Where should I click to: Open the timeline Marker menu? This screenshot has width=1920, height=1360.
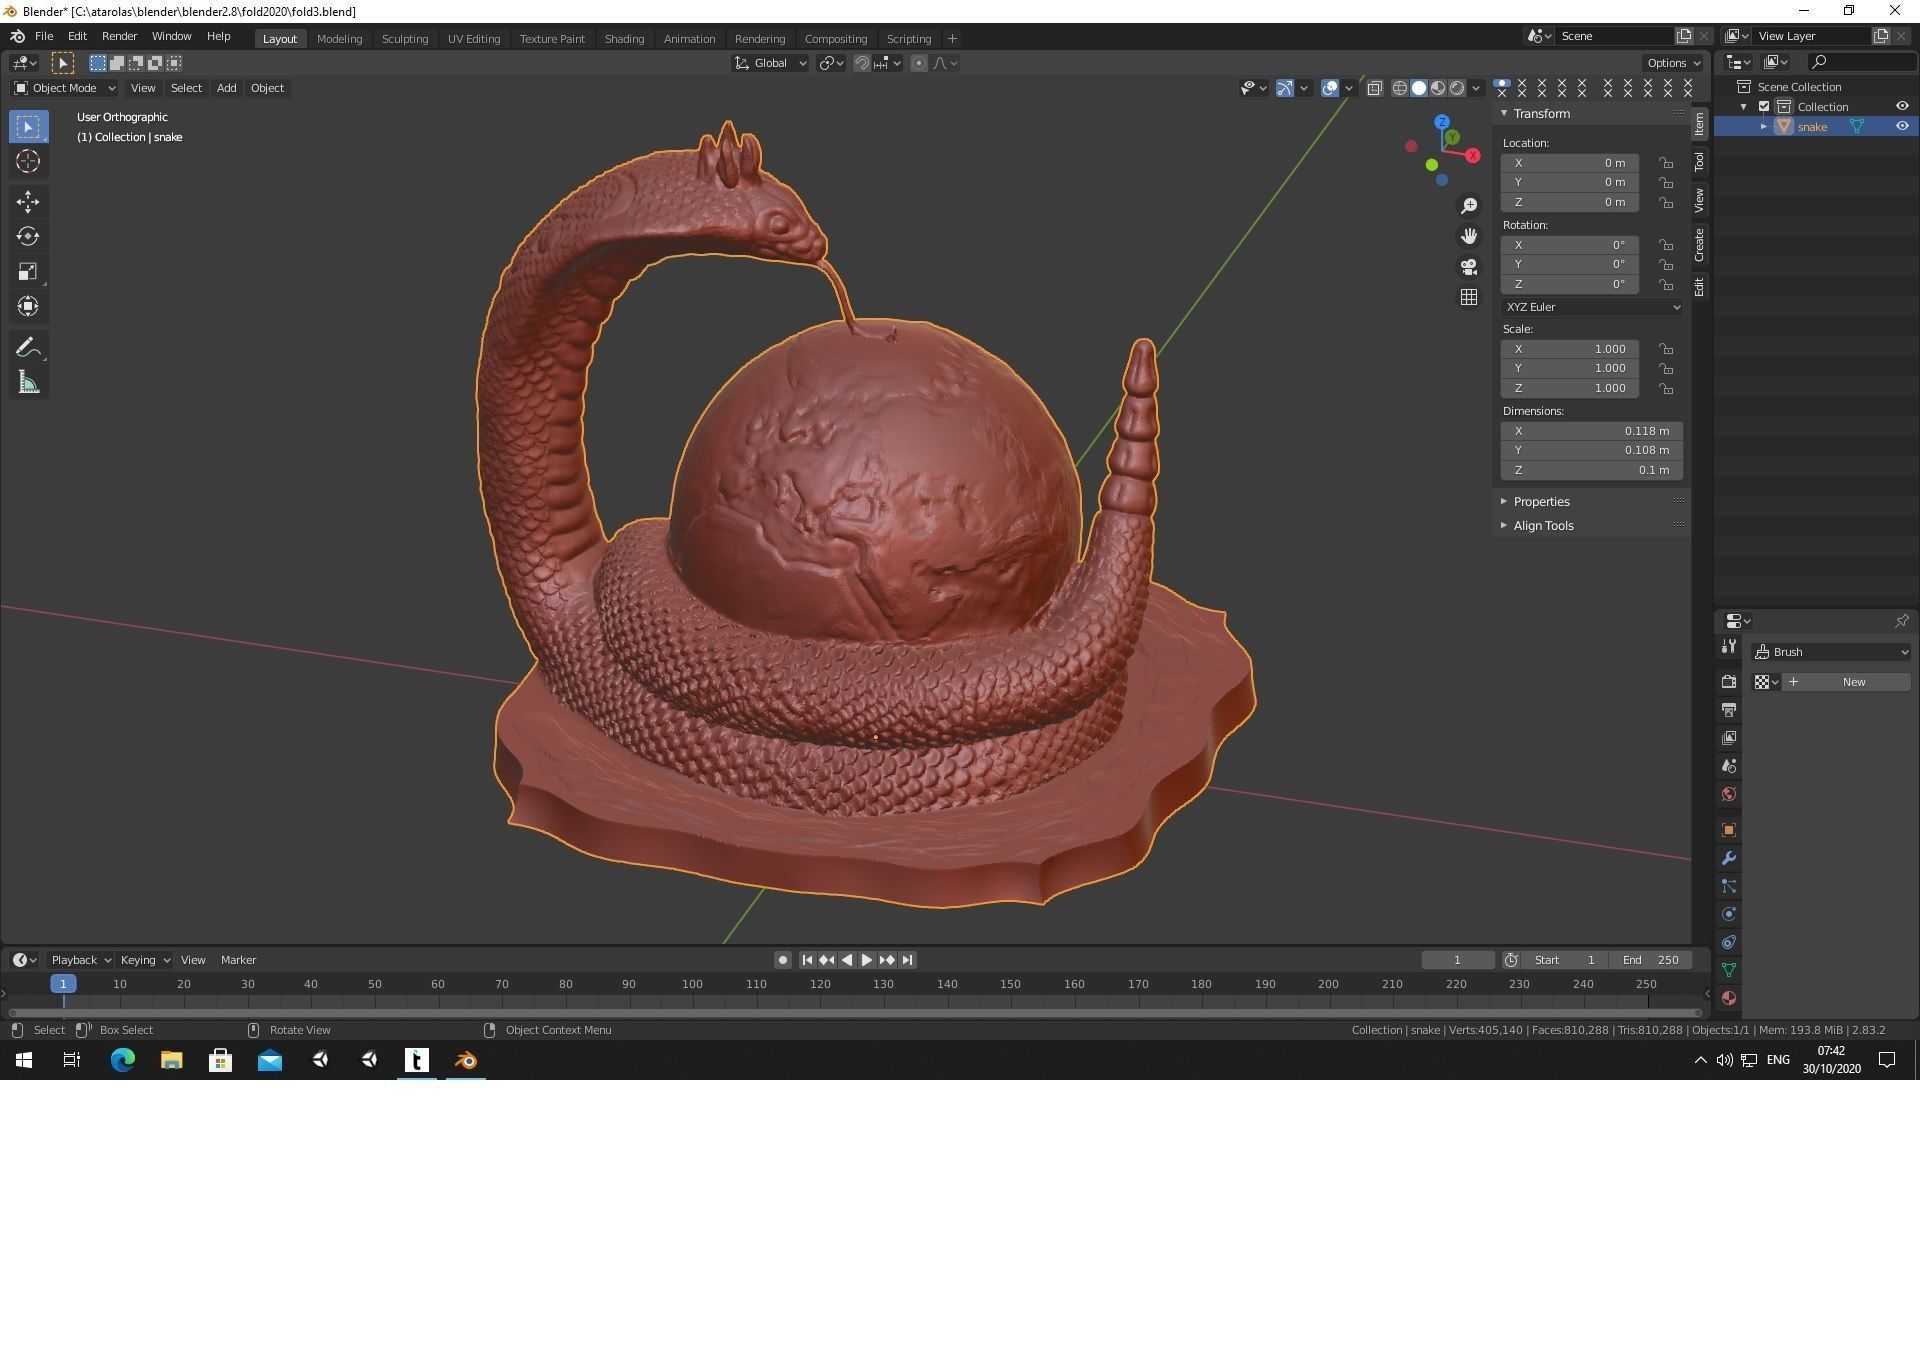coord(238,960)
